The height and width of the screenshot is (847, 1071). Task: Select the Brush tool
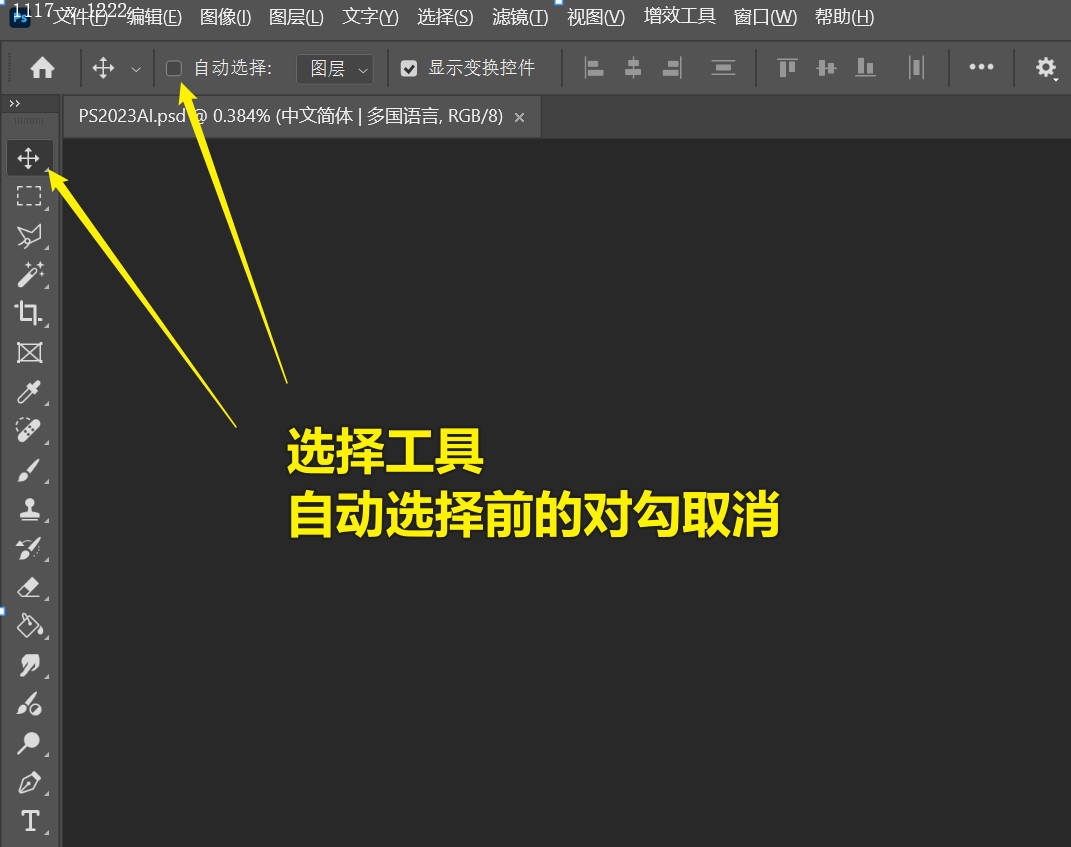click(x=28, y=471)
